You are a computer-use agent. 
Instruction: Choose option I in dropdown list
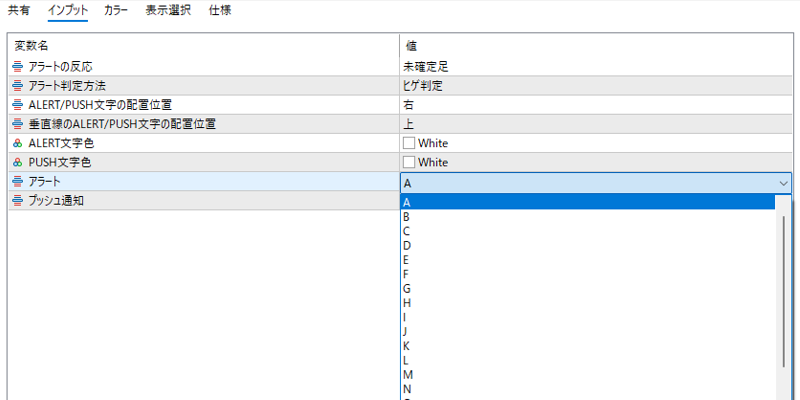588,317
